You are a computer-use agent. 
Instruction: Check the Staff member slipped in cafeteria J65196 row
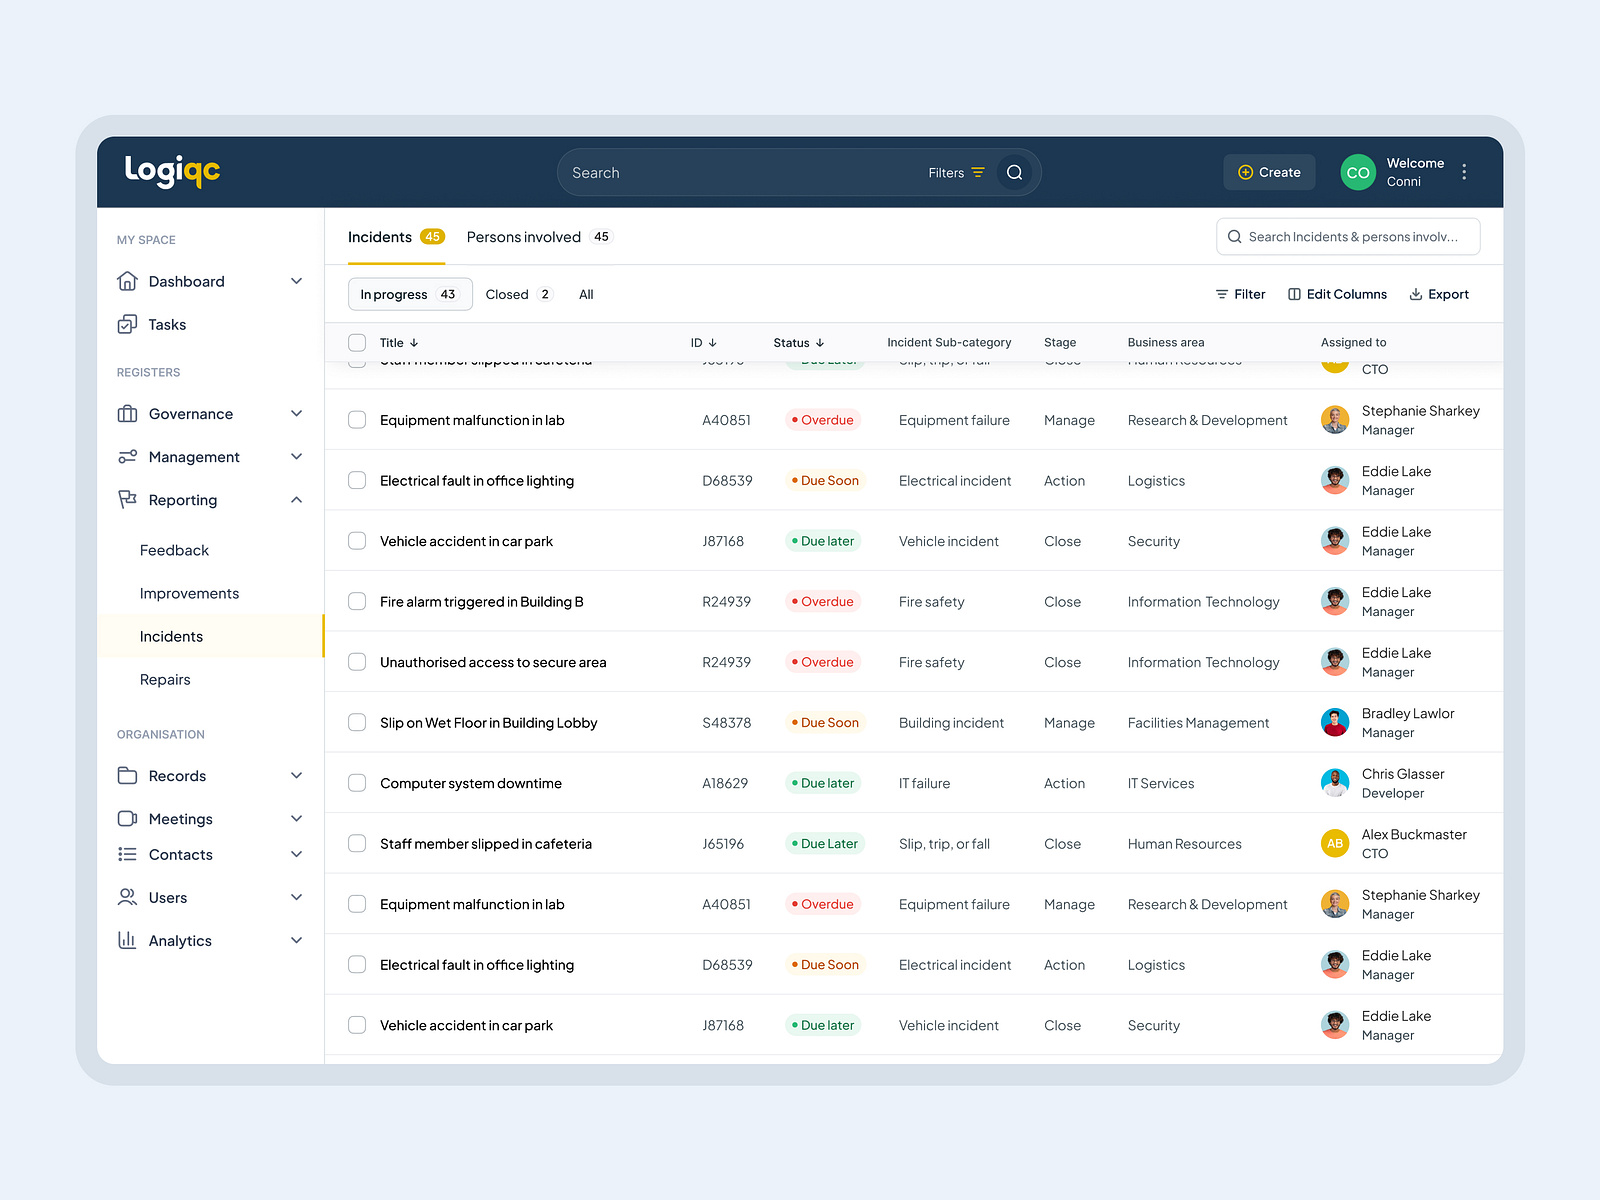tap(357, 843)
